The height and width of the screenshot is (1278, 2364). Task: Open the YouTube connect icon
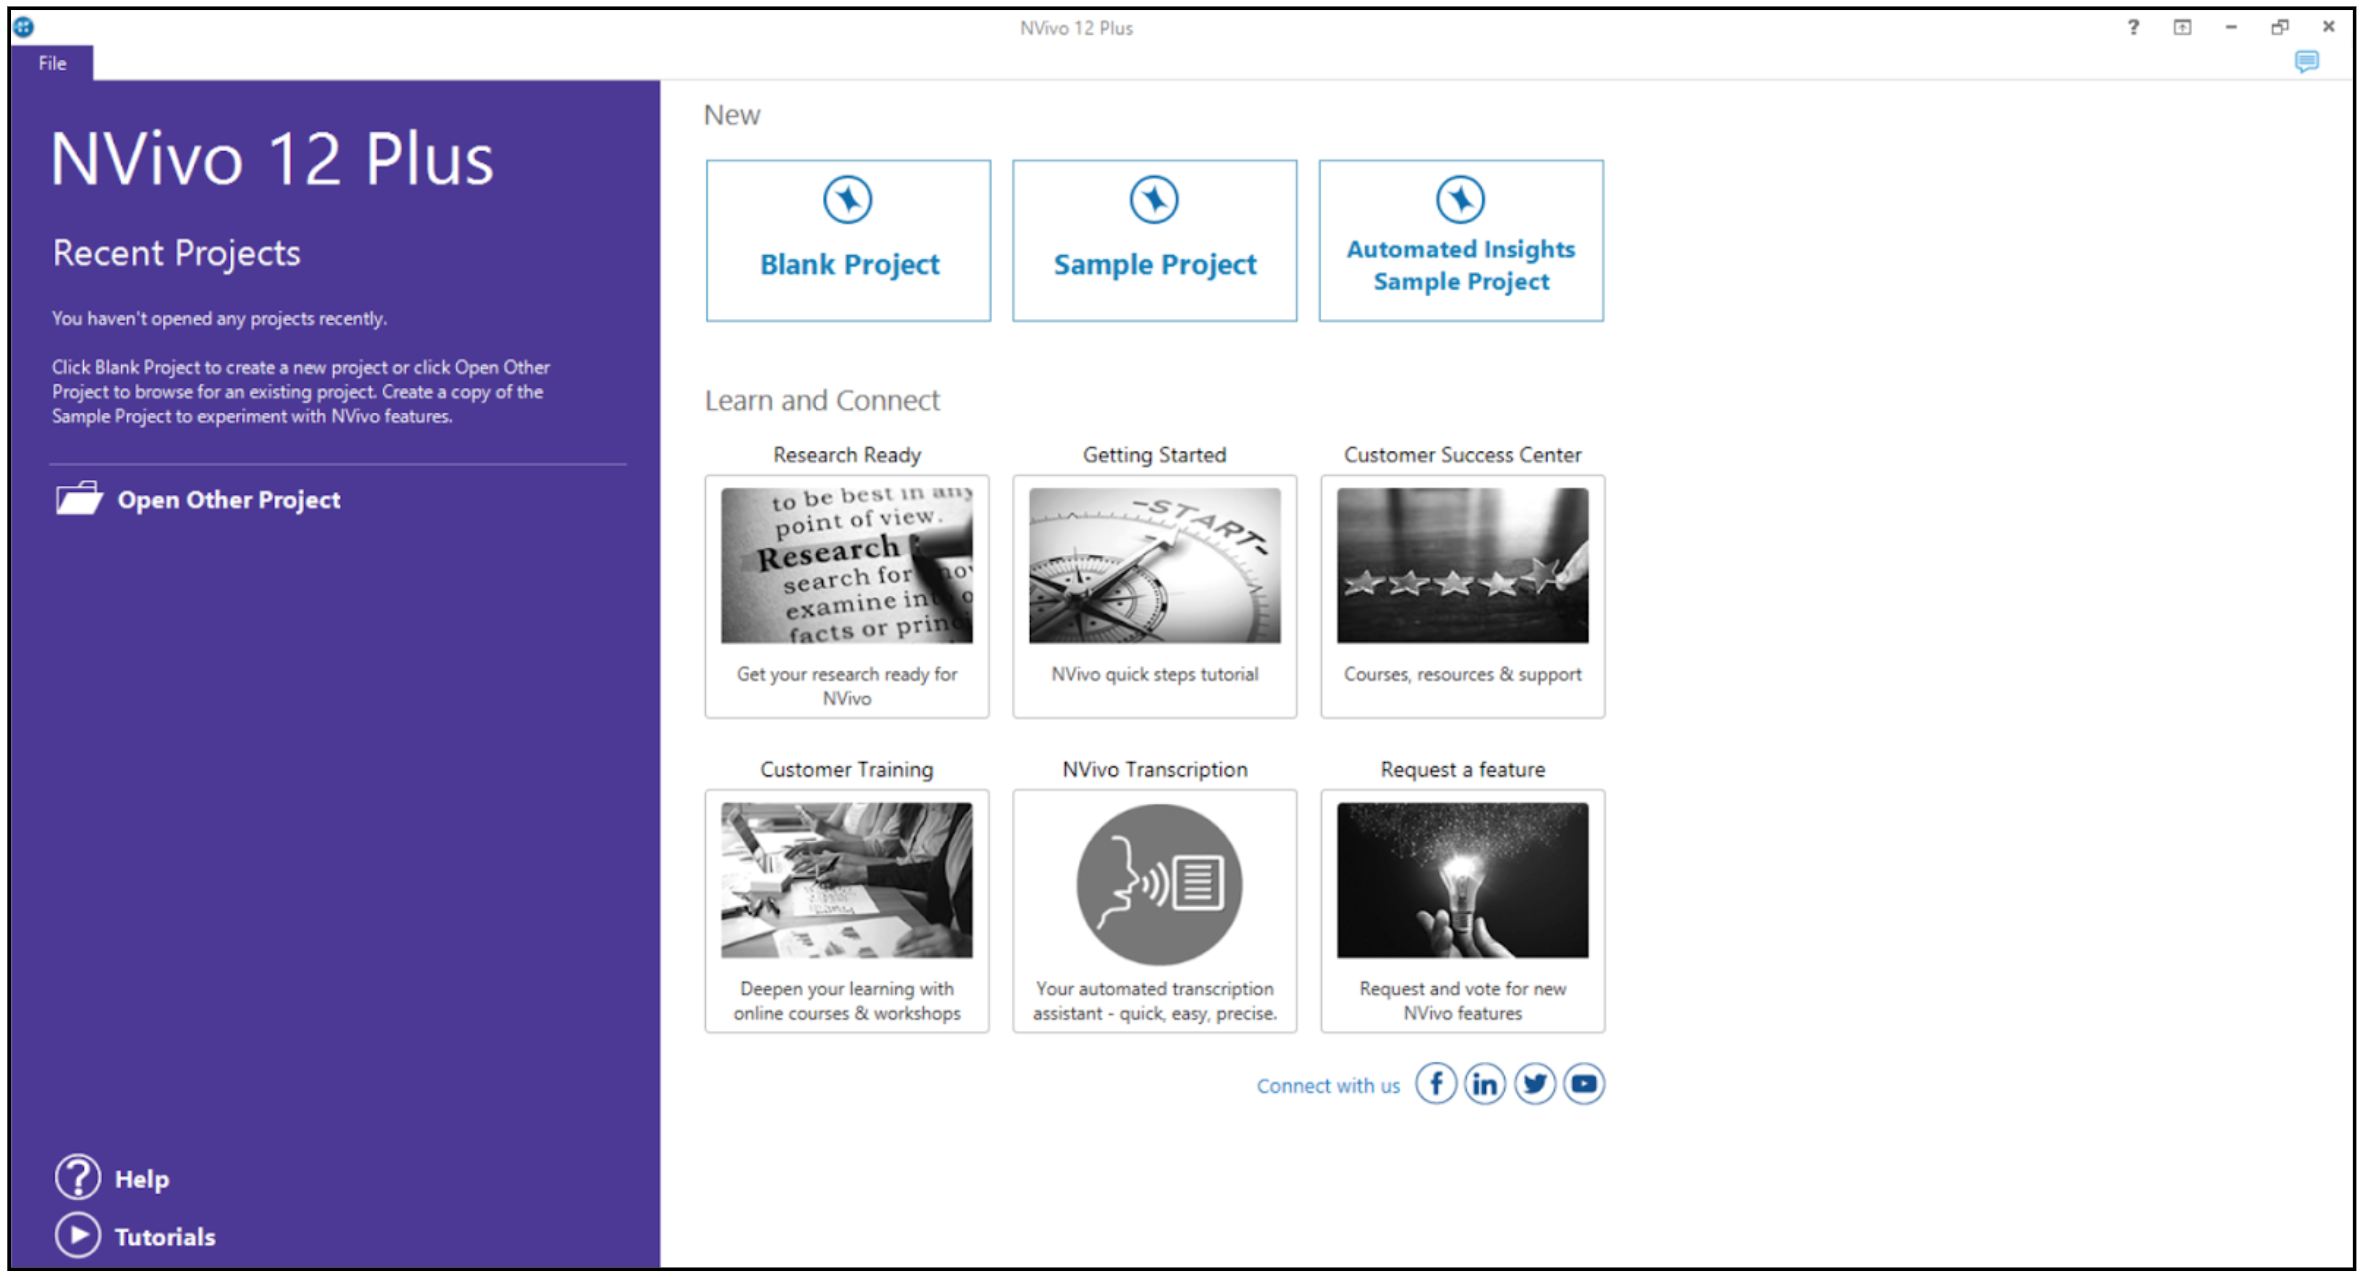(1584, 1083)
